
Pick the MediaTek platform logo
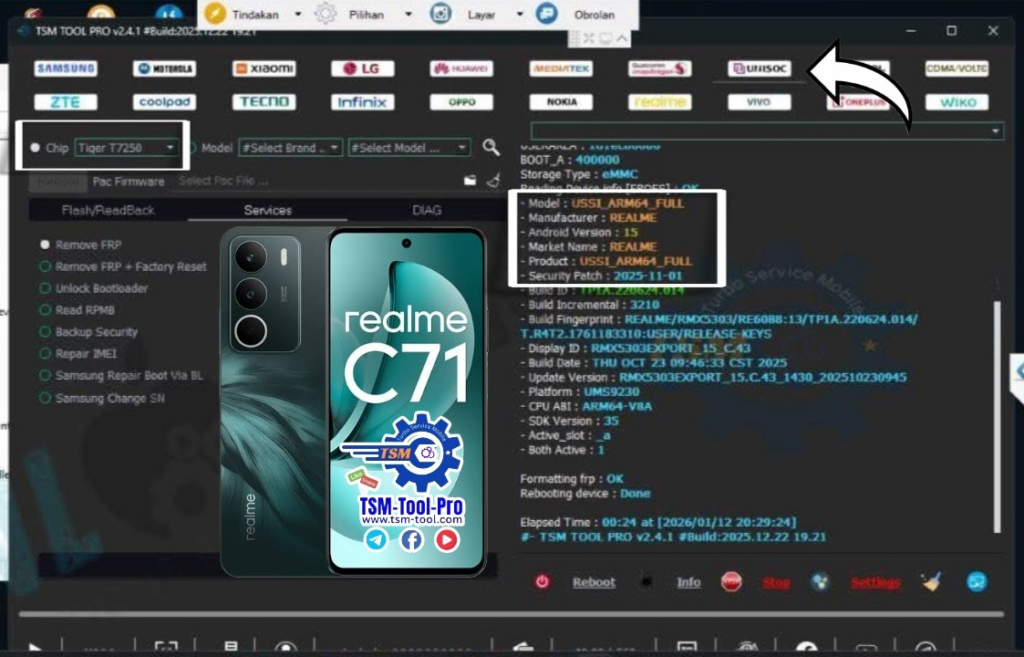click(561, 69)
